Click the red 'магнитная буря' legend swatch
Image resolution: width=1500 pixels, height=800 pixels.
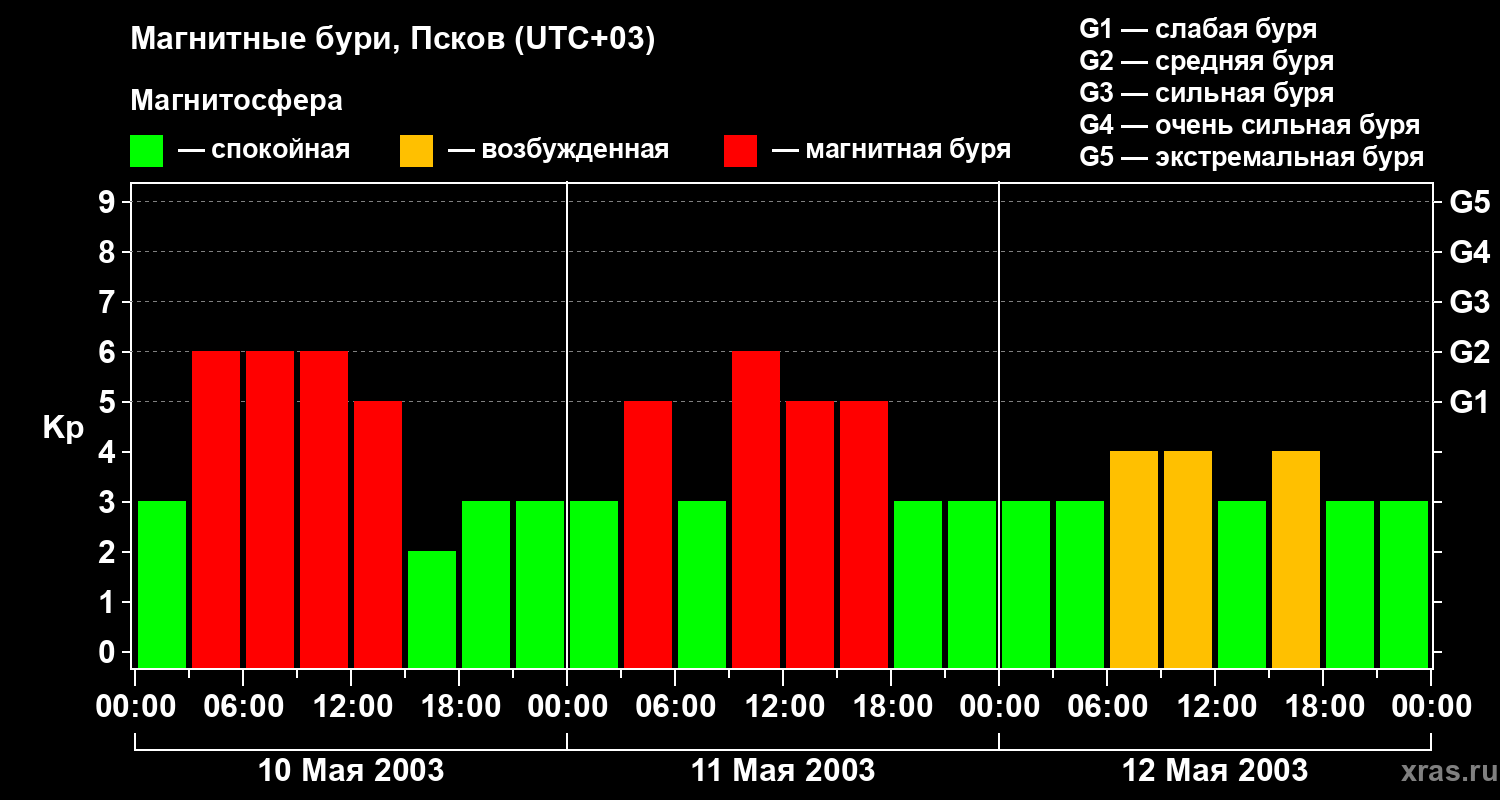click(x=740, y=151)
